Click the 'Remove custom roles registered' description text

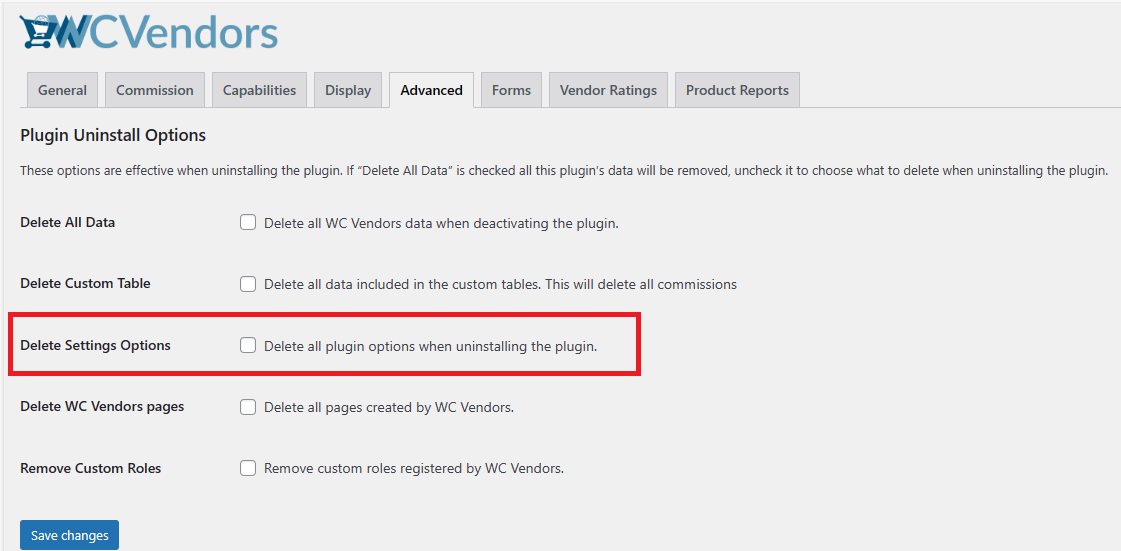(x=414, y=468)
